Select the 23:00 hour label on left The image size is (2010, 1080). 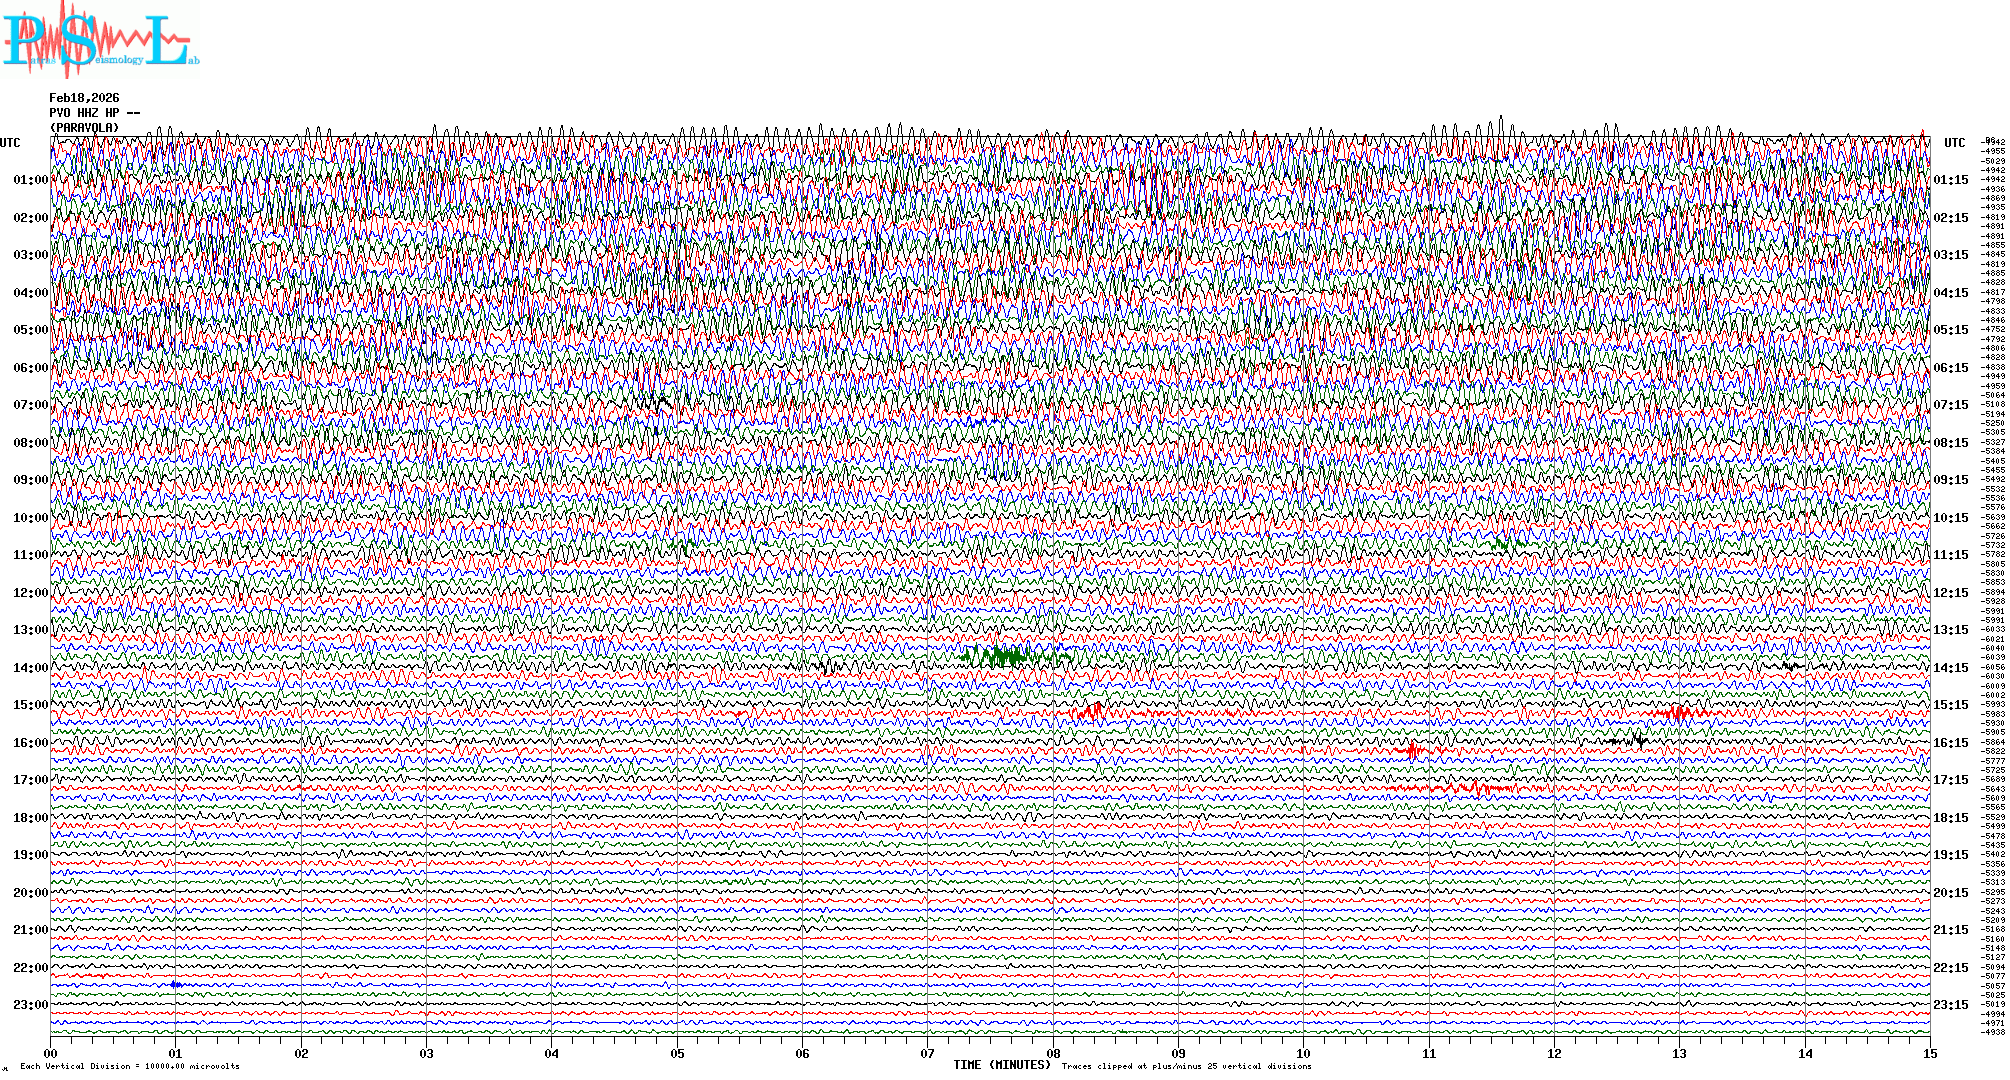click(x=30, y=1005)
